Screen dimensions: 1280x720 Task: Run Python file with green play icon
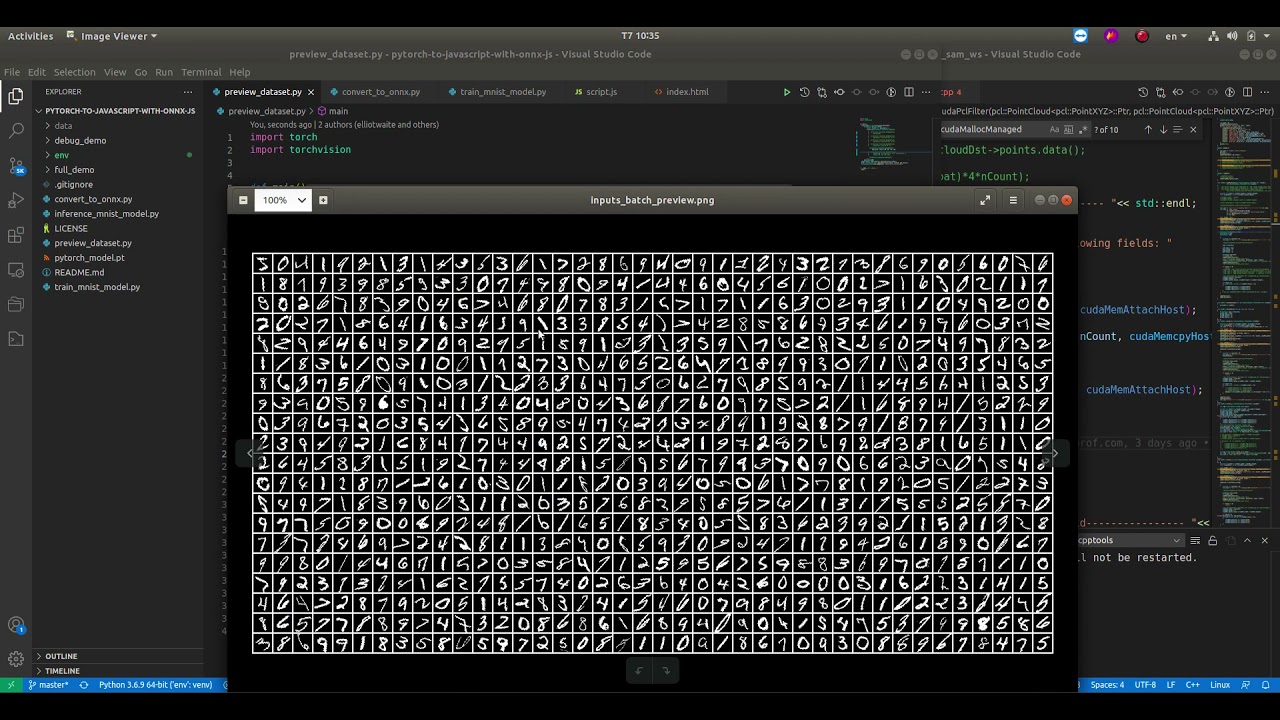coord(786,92)
